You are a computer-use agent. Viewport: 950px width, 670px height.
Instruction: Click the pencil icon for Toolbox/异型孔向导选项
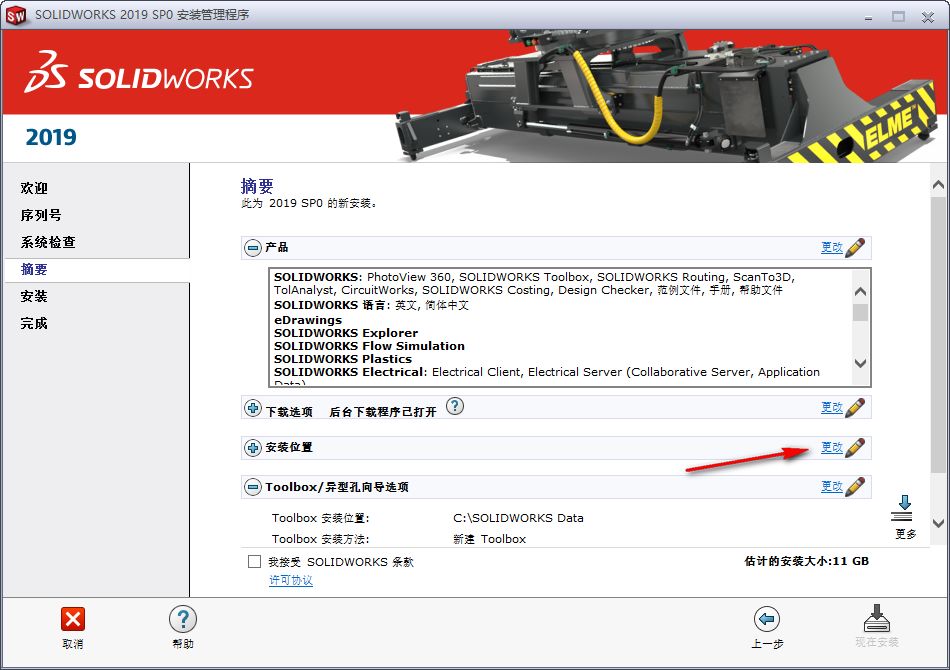pyautogui.click(x=855, y=487)
